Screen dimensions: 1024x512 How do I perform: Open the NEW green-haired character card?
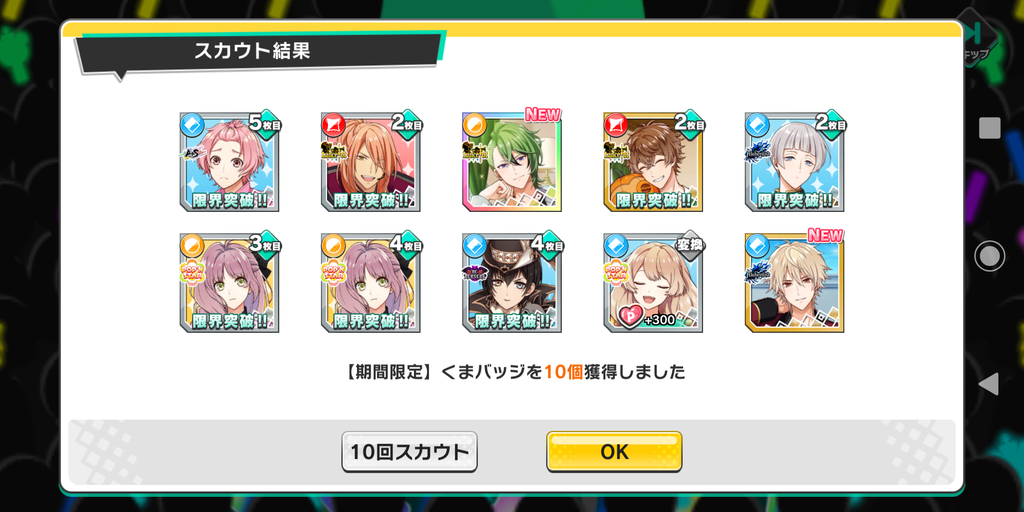(x=511, y=162)
